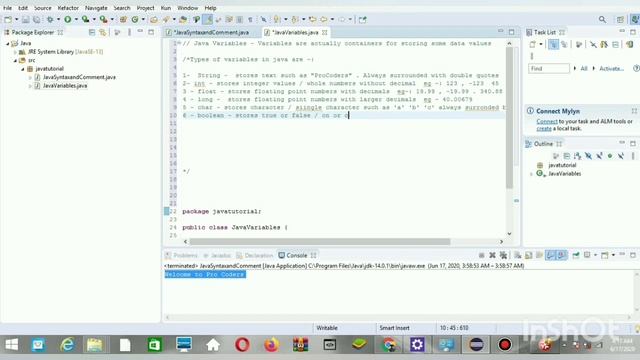
Task: Expand JavaSyntaxandComment.java tree node
Action: click(30, 77)
